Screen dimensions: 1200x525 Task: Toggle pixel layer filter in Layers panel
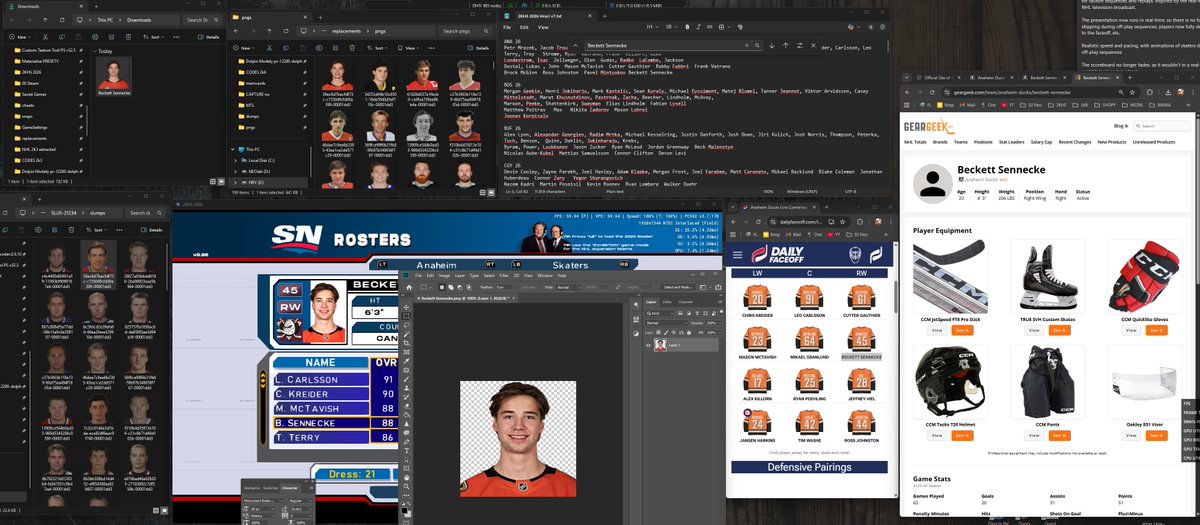[x=680, y=314]
